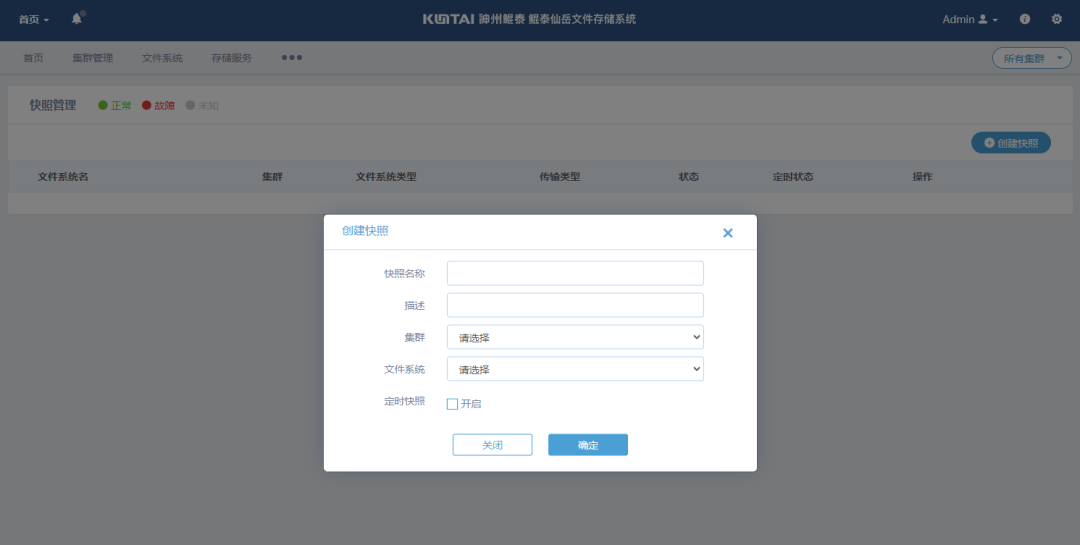Screen dimensions: 1080x545
Task: Expand the 集群 dropdown in dialog
Action: 575,337
